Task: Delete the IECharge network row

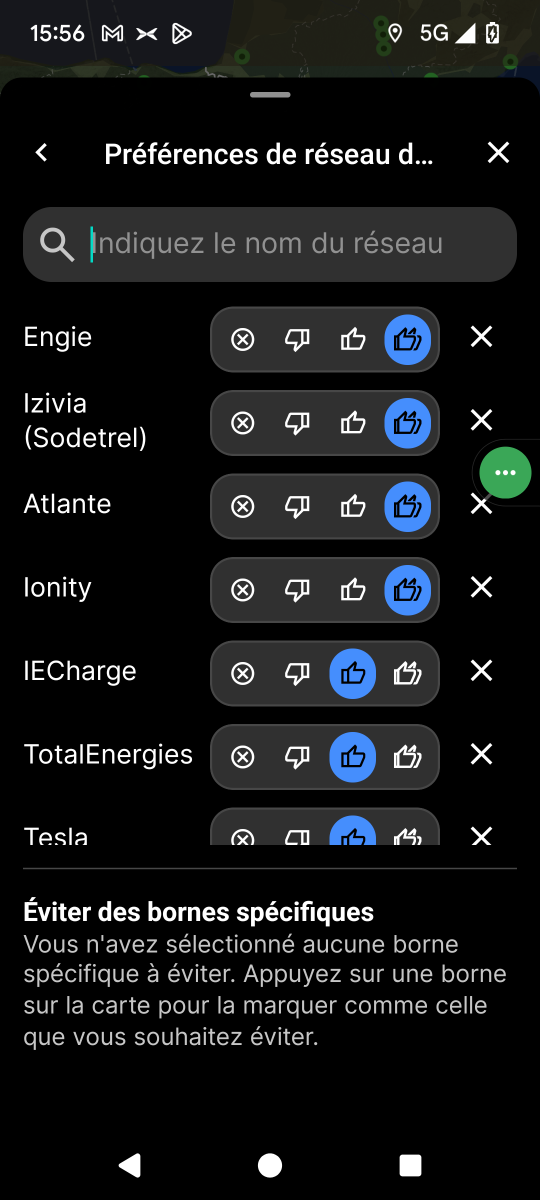Action: tap(482, 671)
